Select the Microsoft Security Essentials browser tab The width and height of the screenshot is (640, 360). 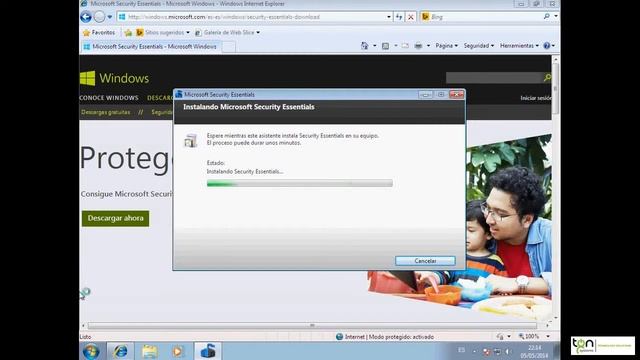click(x=151, y=47)
